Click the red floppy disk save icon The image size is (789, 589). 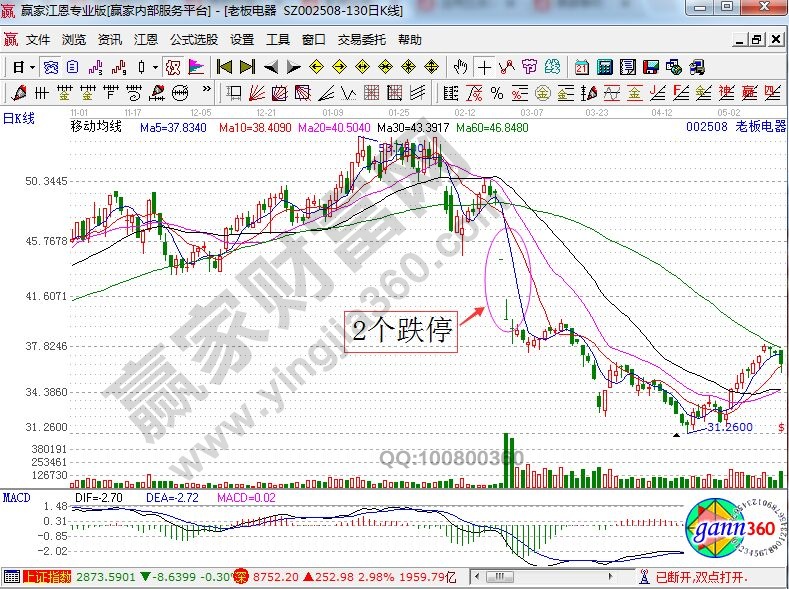click(651, 67)
